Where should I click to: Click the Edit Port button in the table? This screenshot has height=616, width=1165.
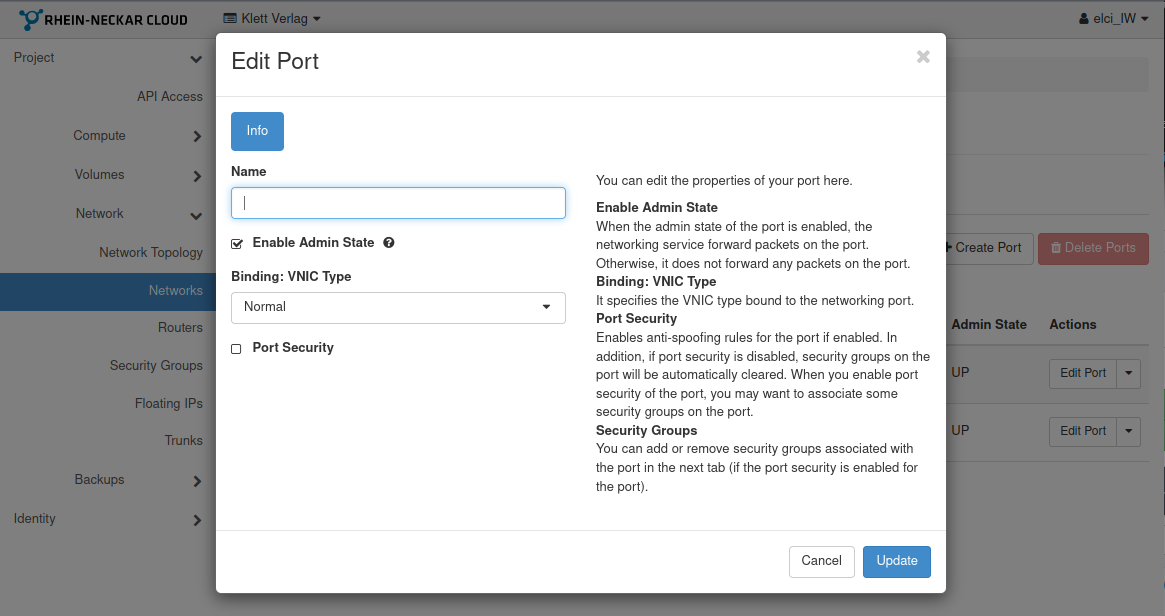pyautogui.click(x=1082, y=373)
